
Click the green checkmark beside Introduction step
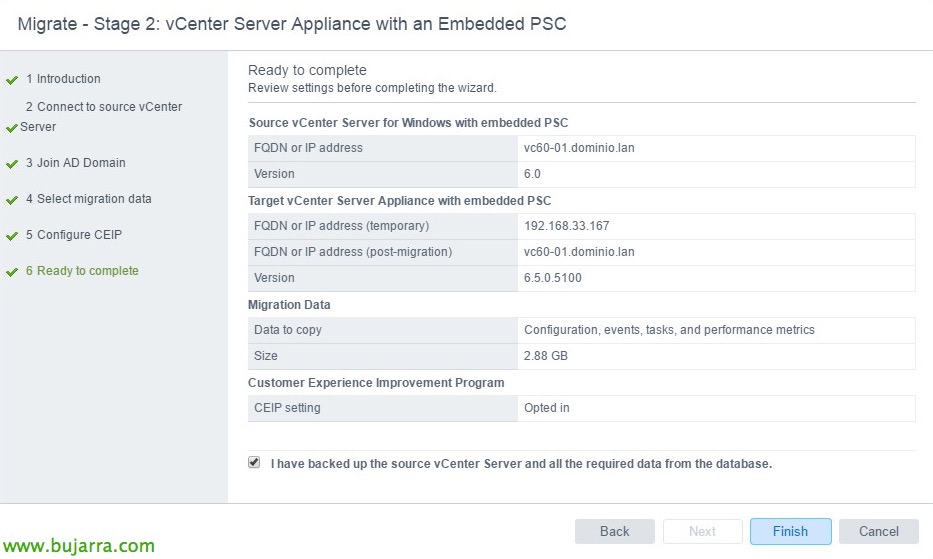click(x=12, y=80)
